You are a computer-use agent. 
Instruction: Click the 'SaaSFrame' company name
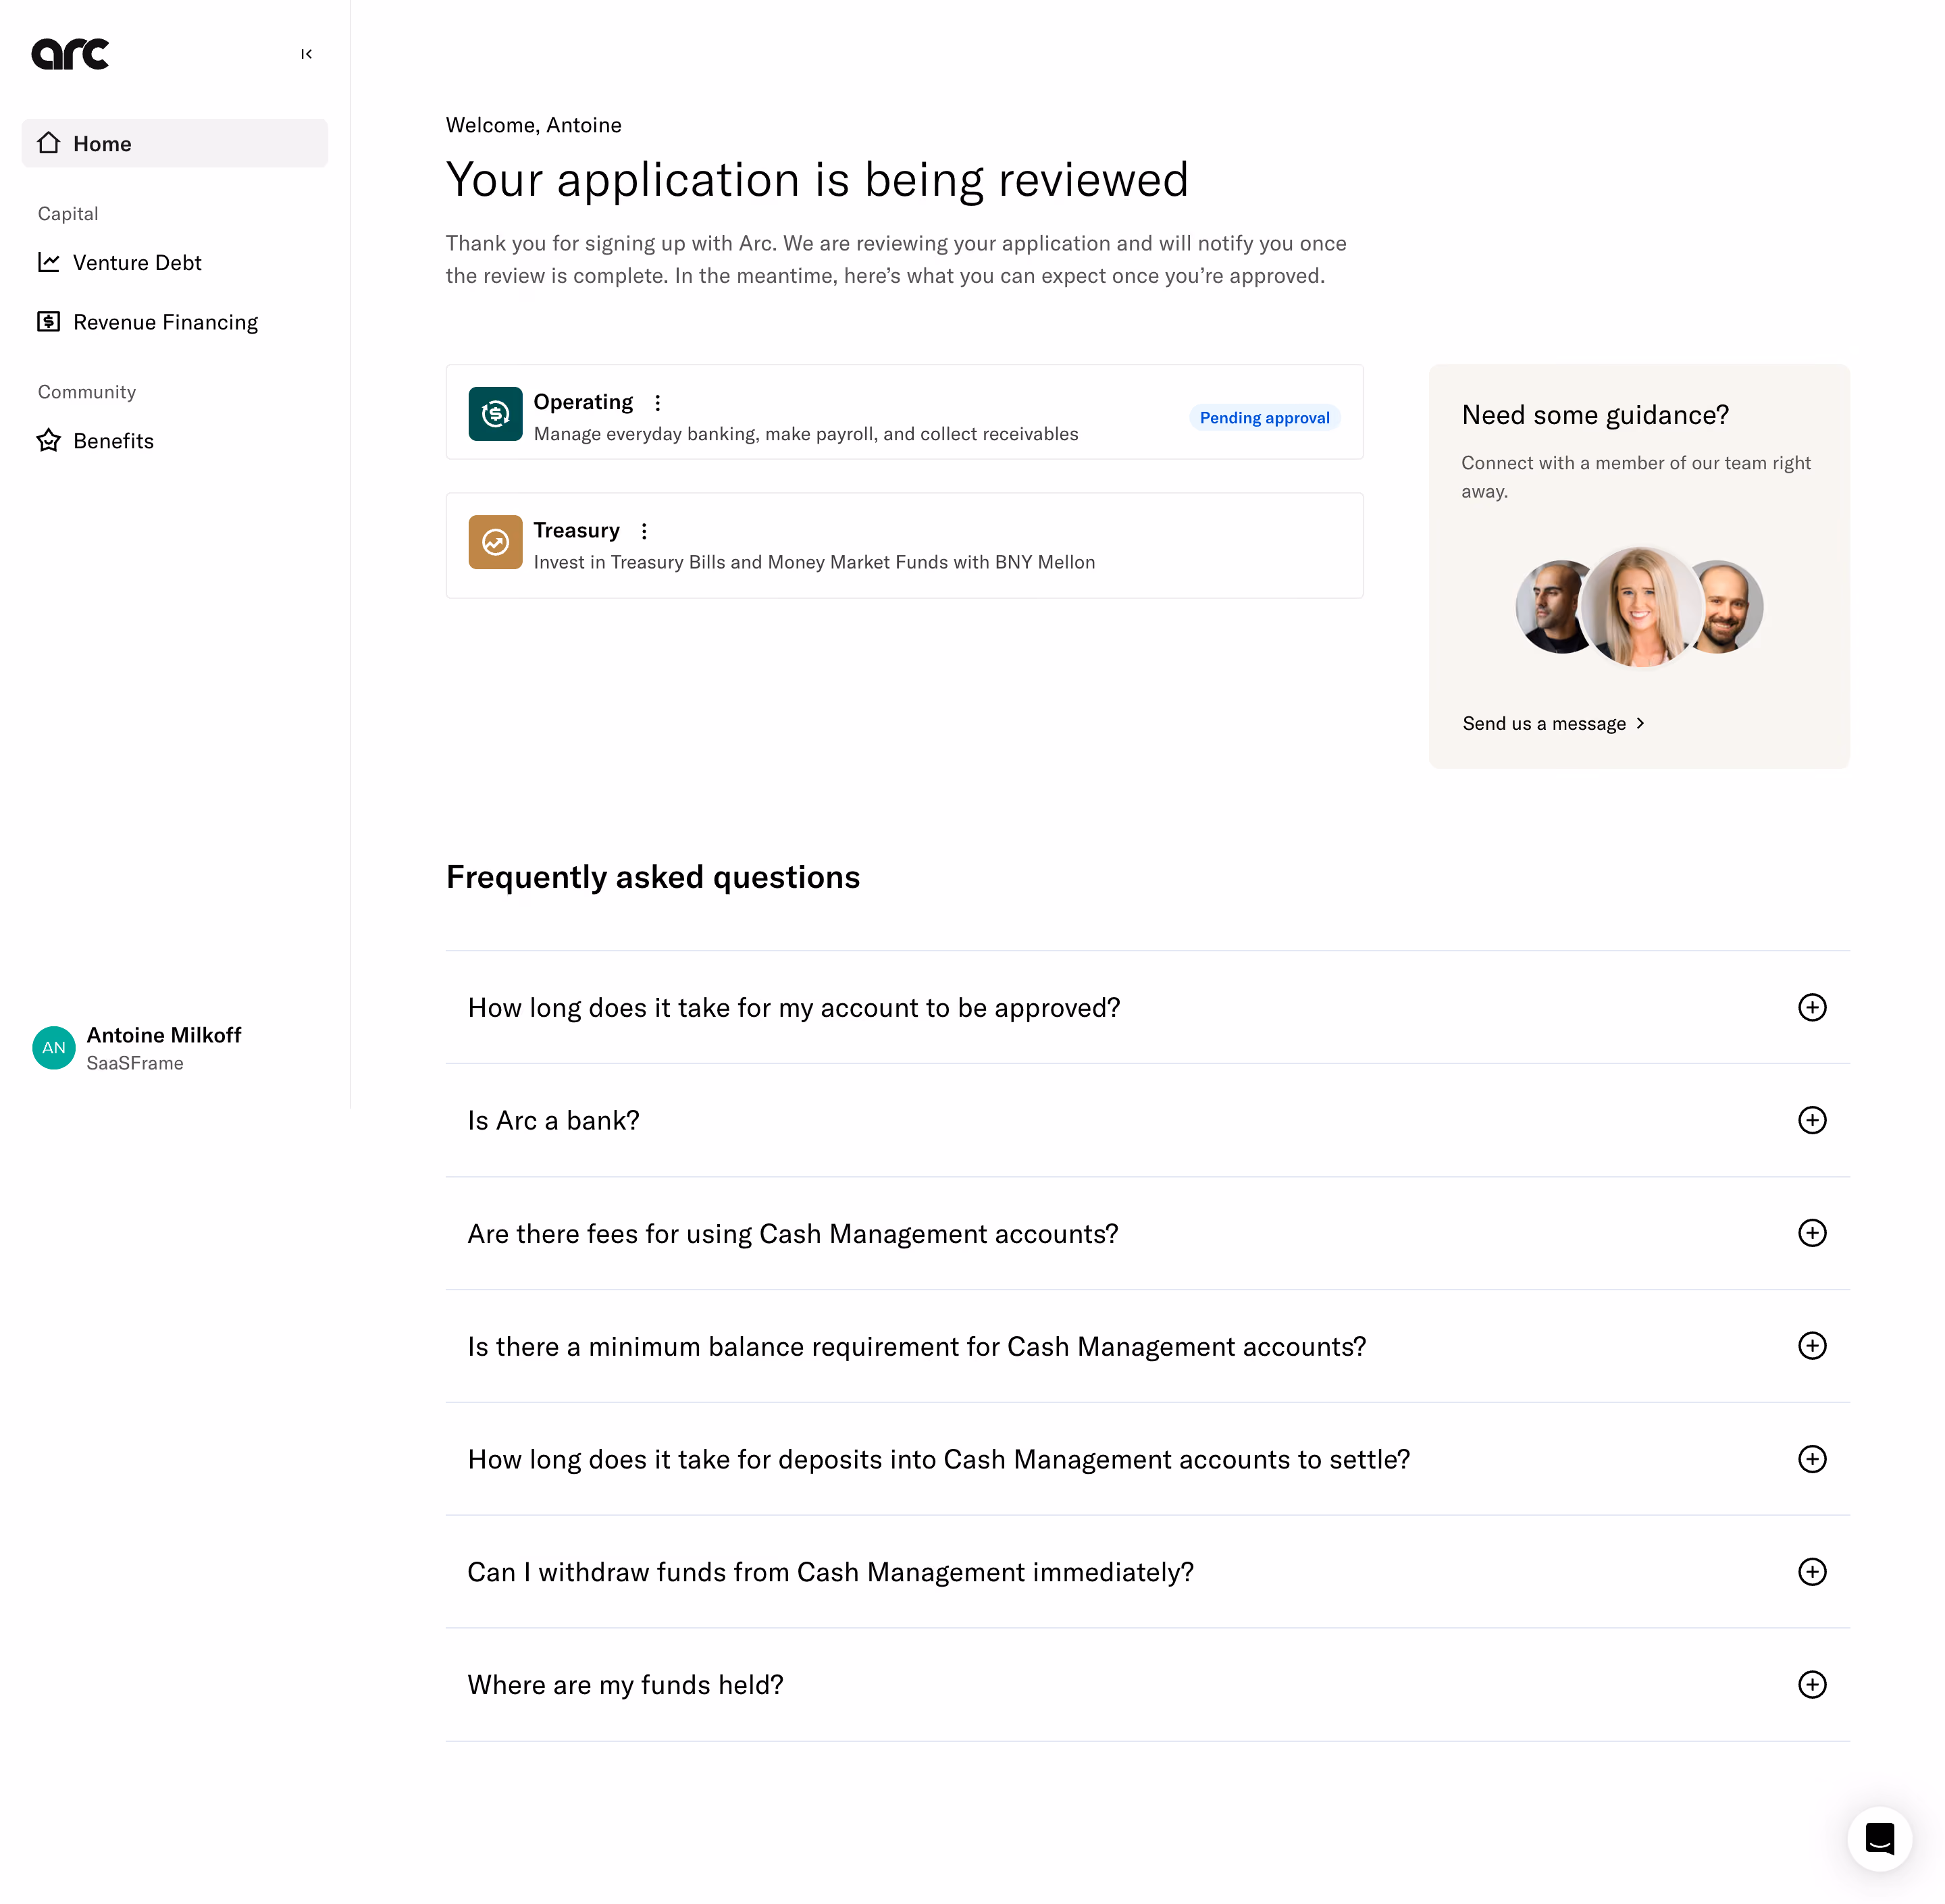(x=135, y=1063)
